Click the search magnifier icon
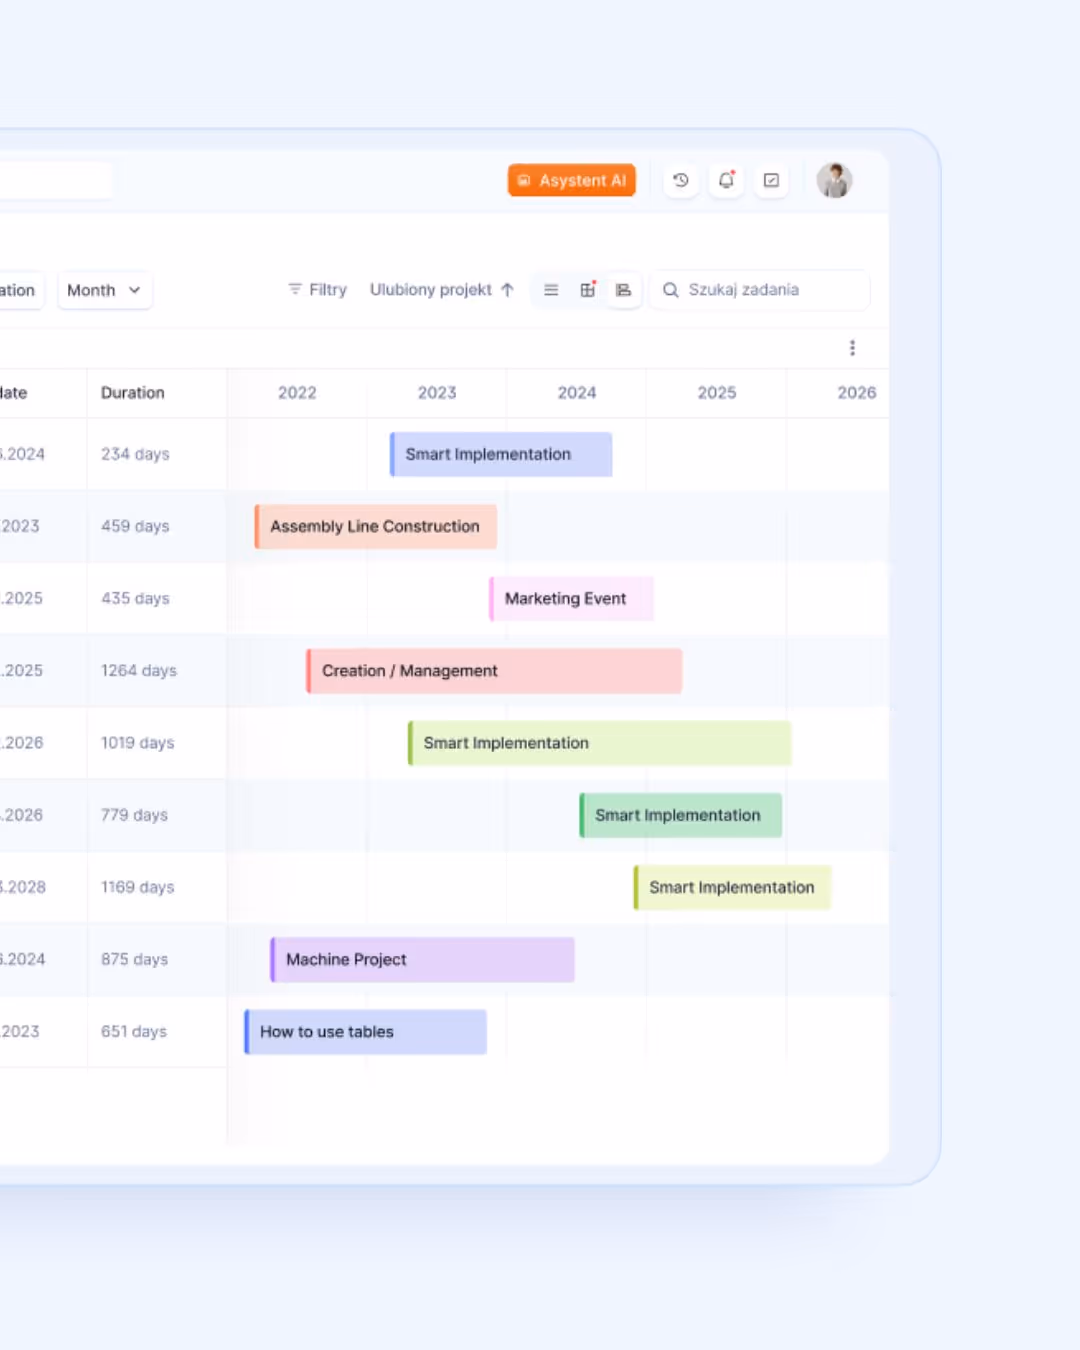 coord(671,290)
